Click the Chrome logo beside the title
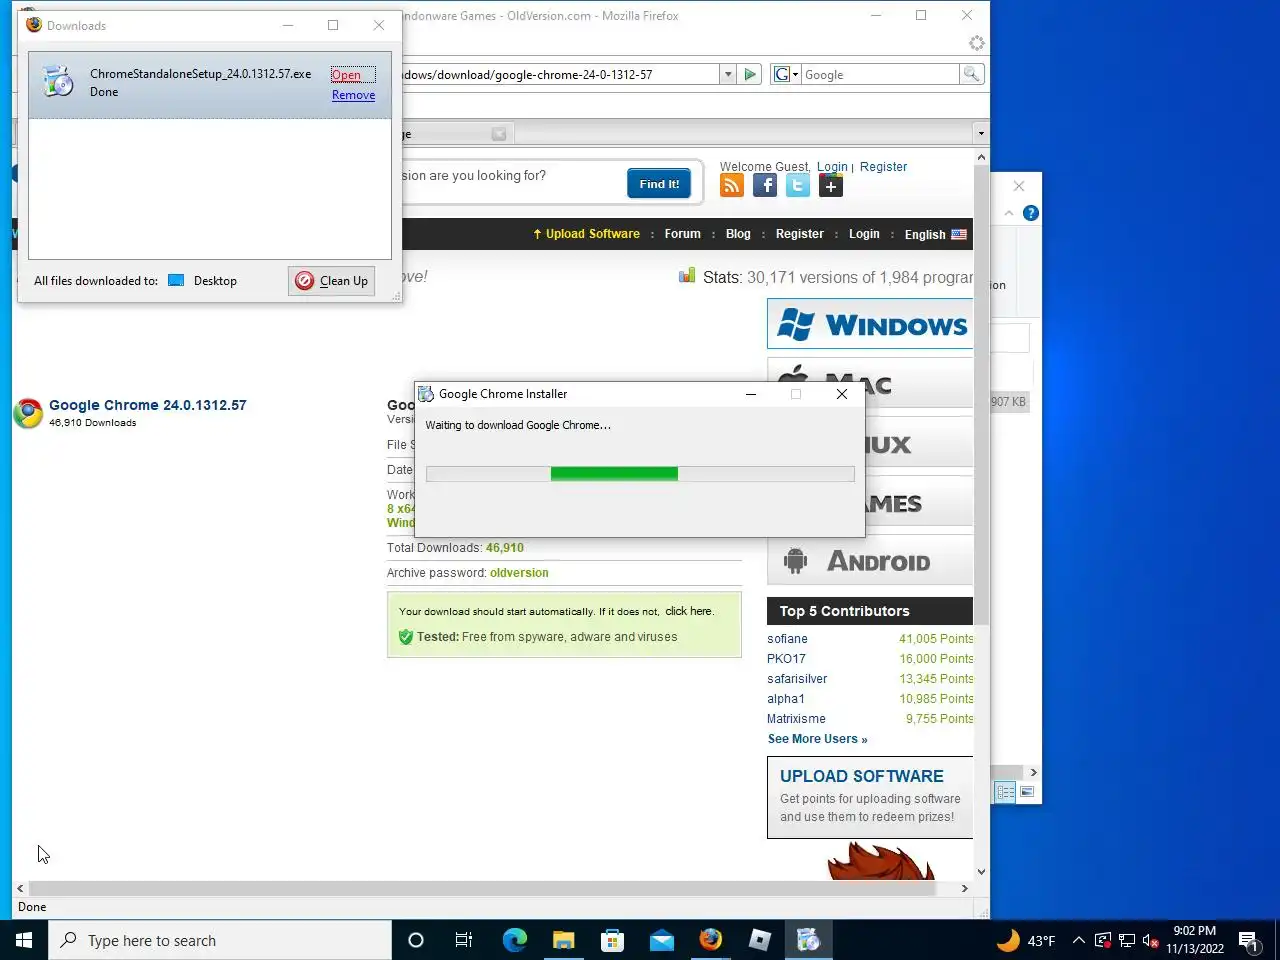 pos(28,413)
